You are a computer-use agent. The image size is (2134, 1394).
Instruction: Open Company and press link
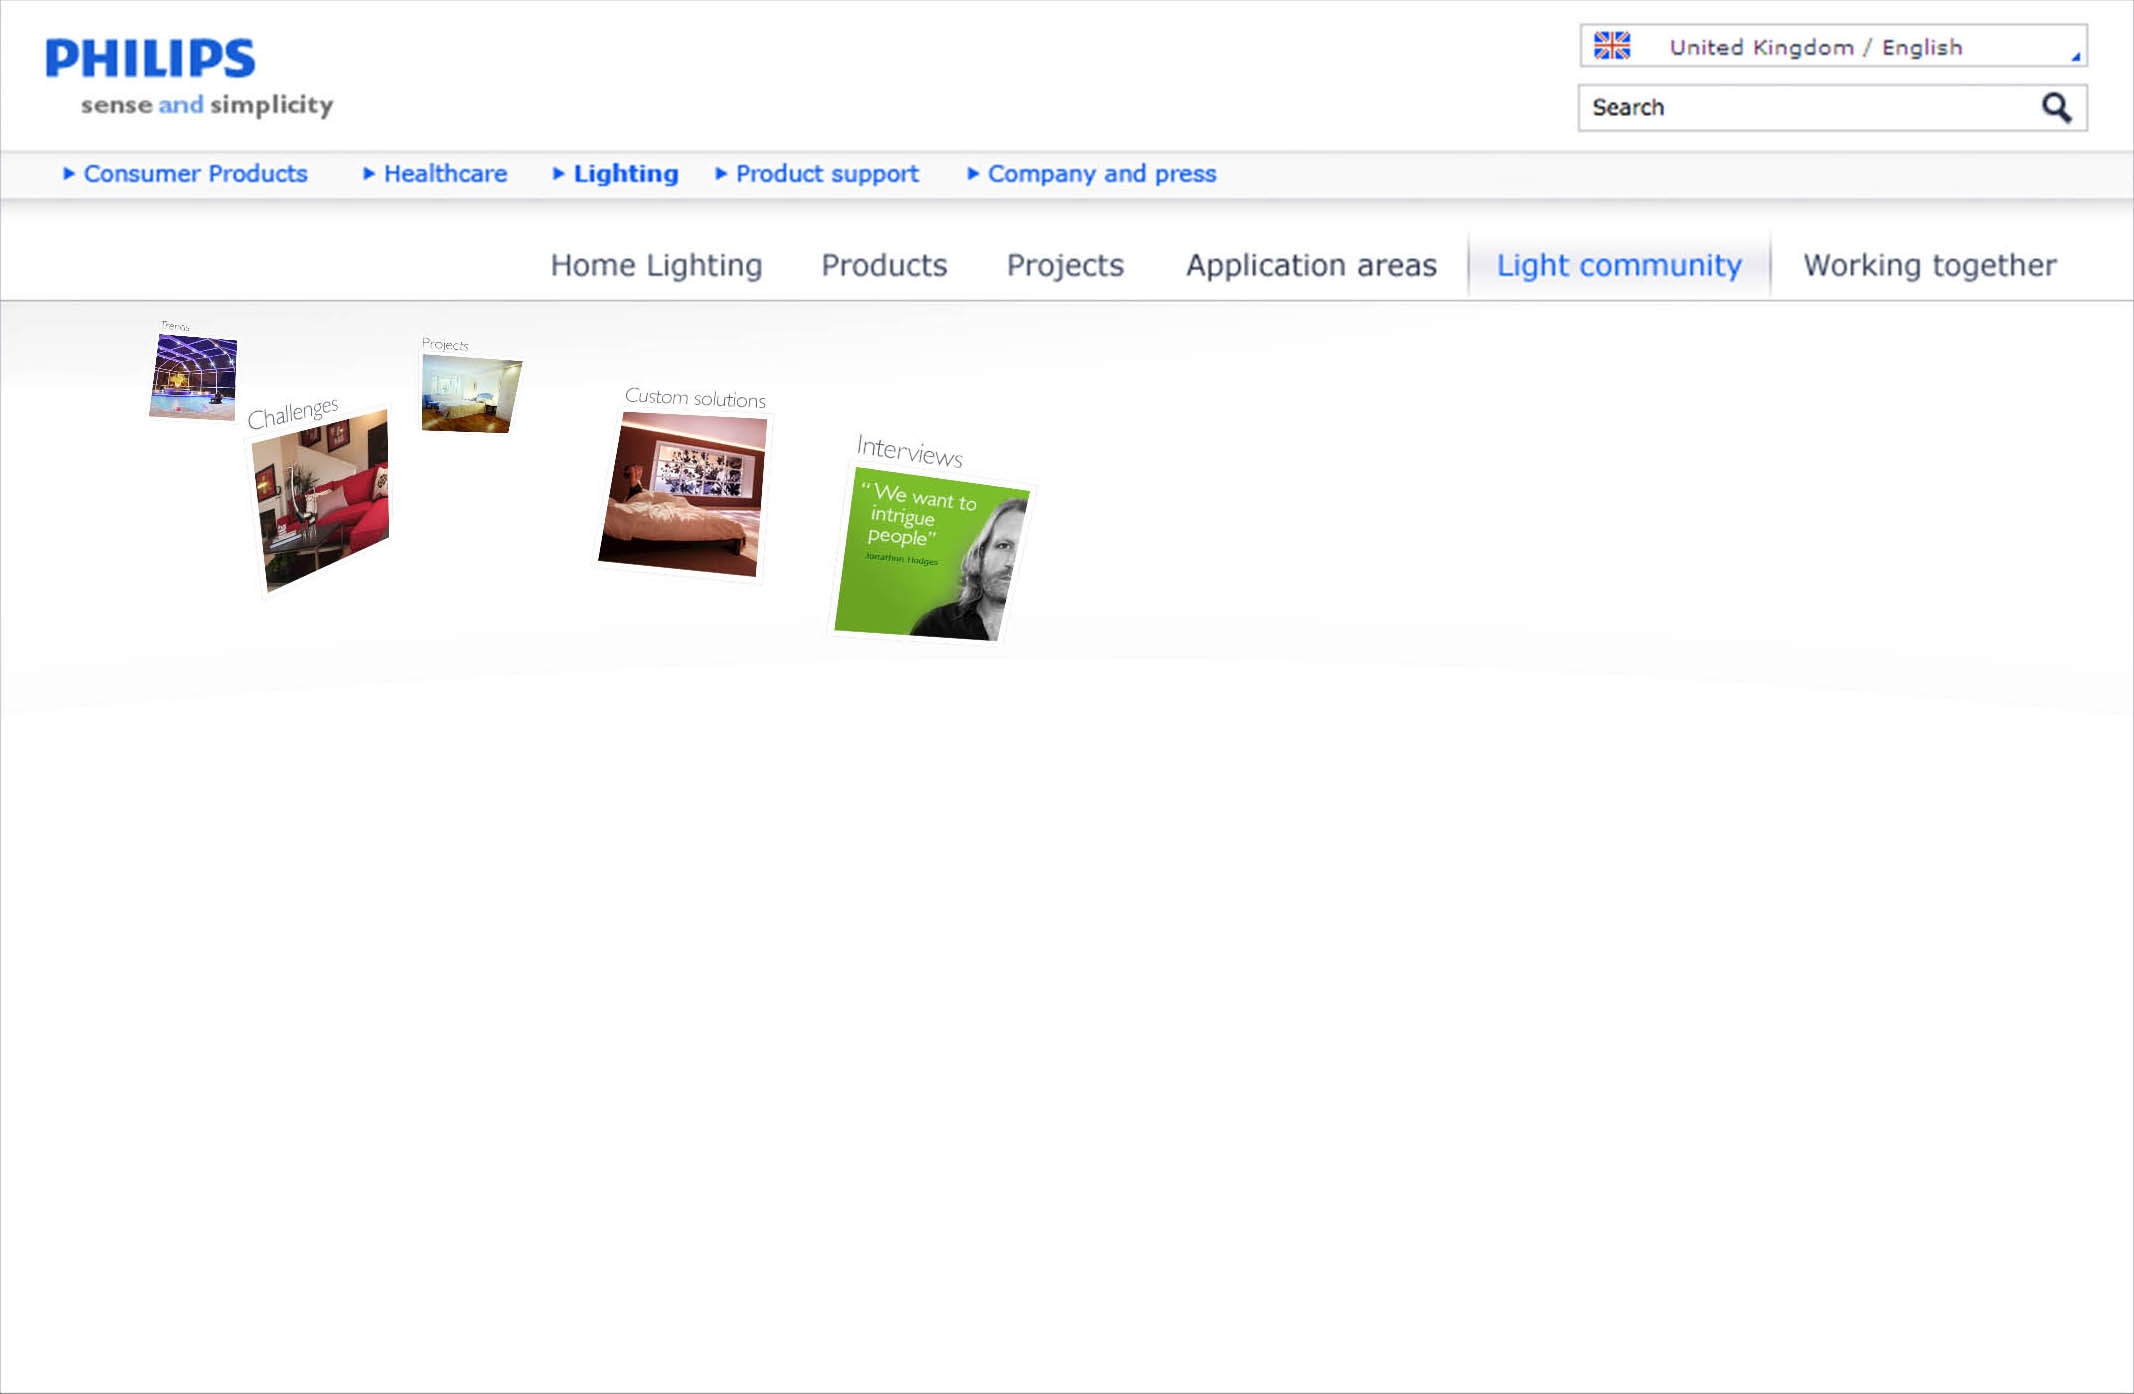pyautogui.click(x=1101, y=174)
